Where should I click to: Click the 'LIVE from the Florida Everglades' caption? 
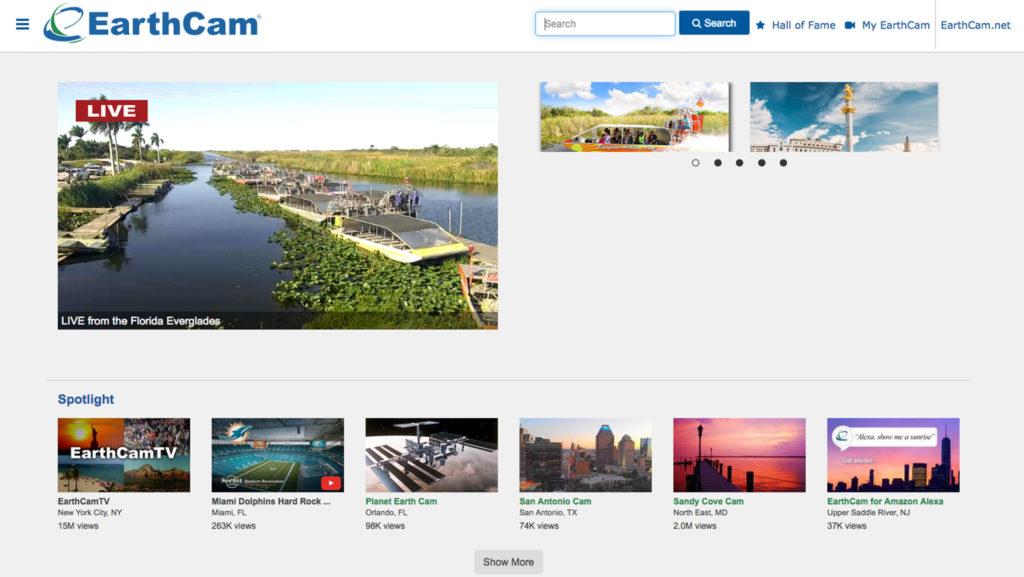pos(140,321)
